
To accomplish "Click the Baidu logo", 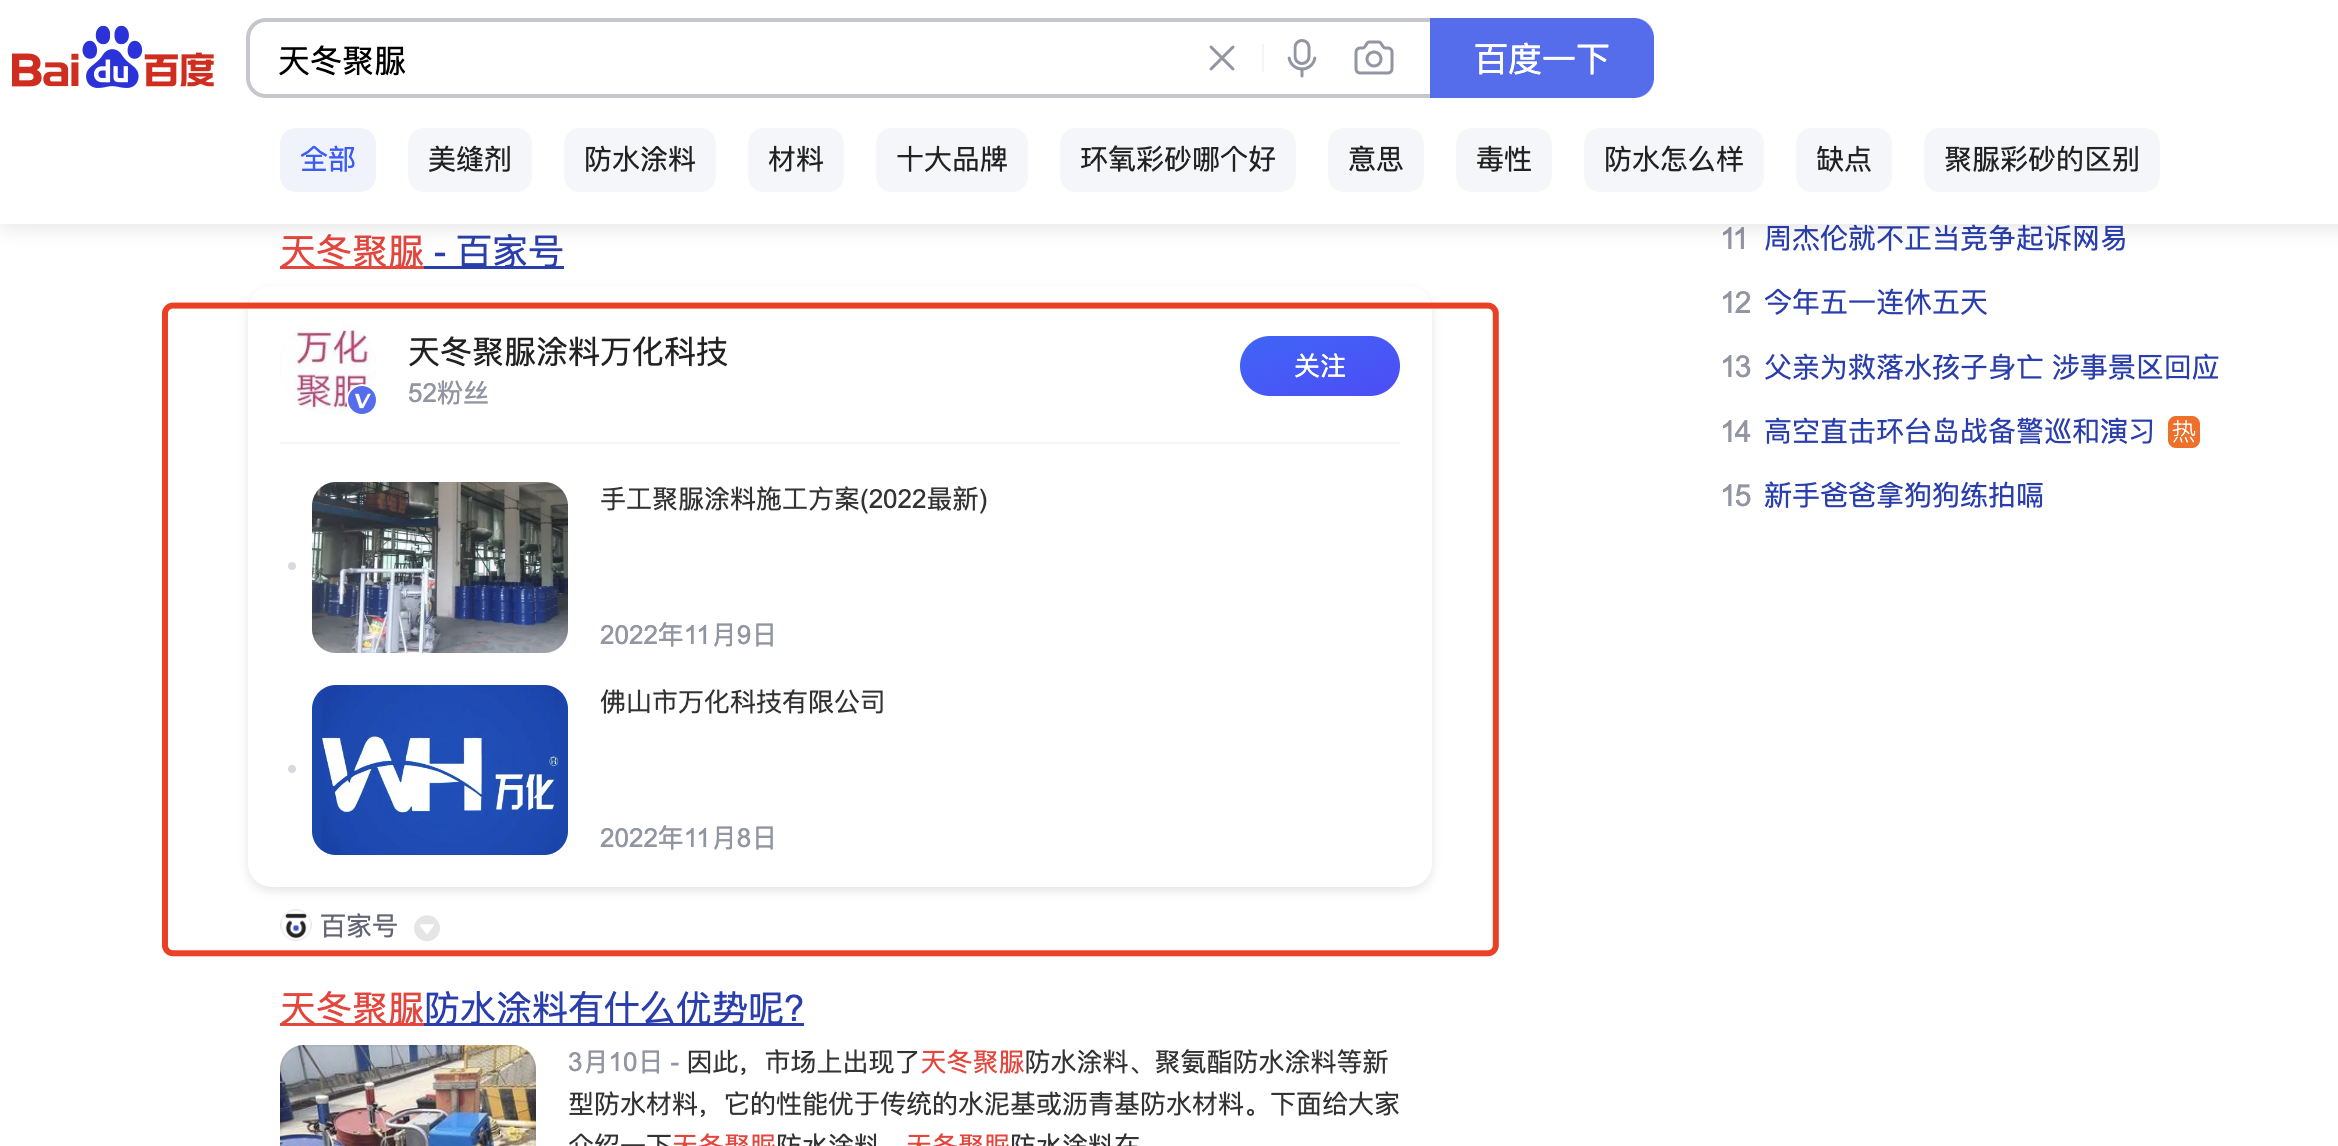I will coord(113,58).
